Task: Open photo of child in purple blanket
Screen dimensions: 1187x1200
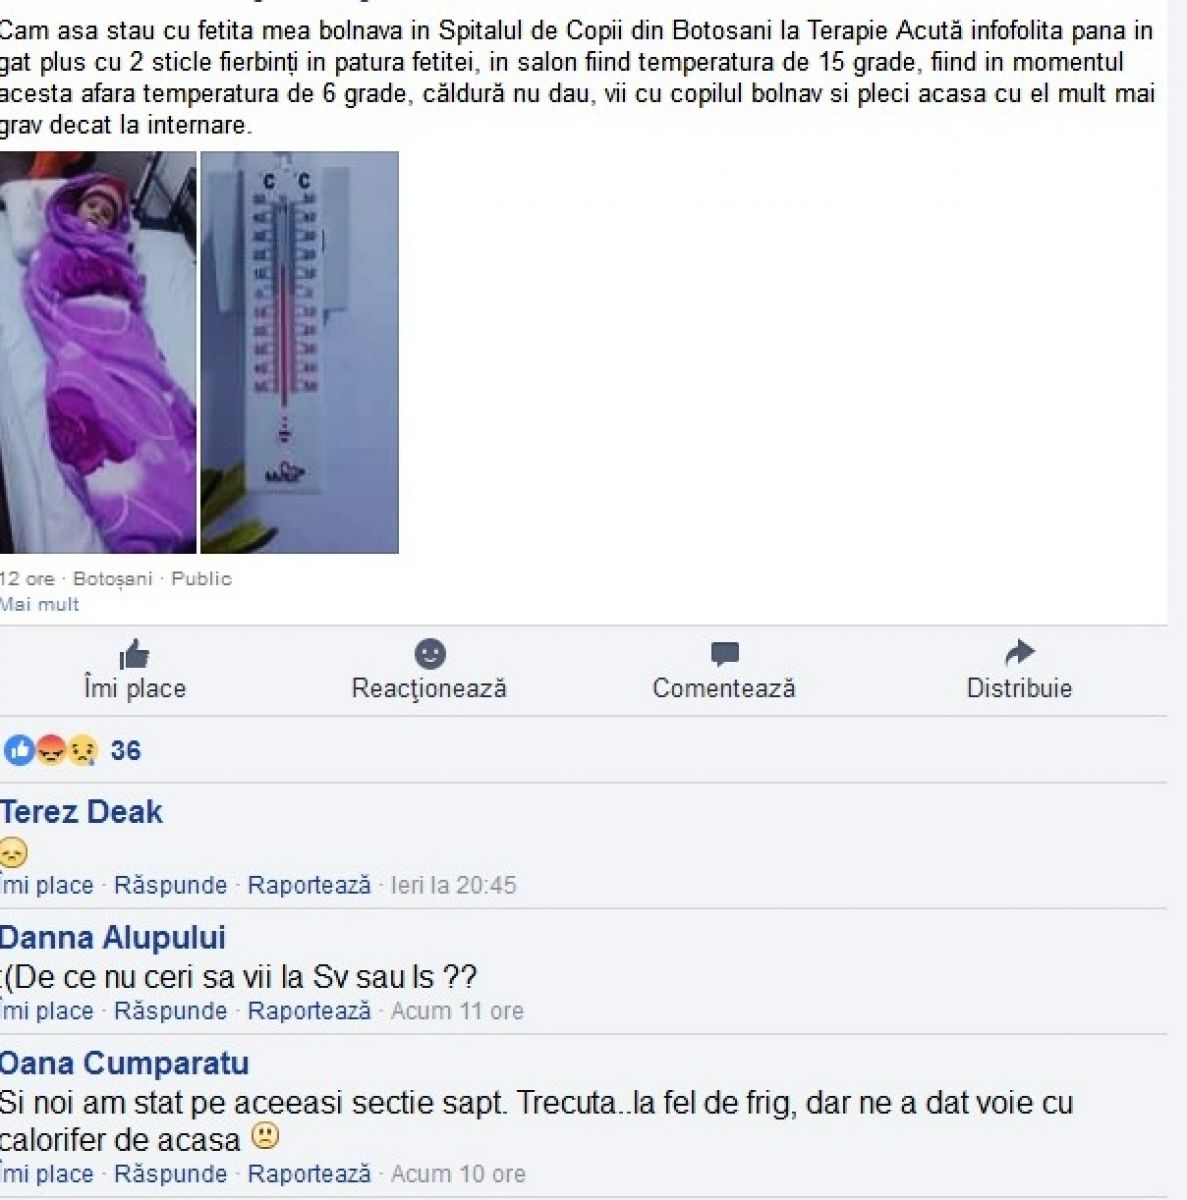Action: coord(98,352)
